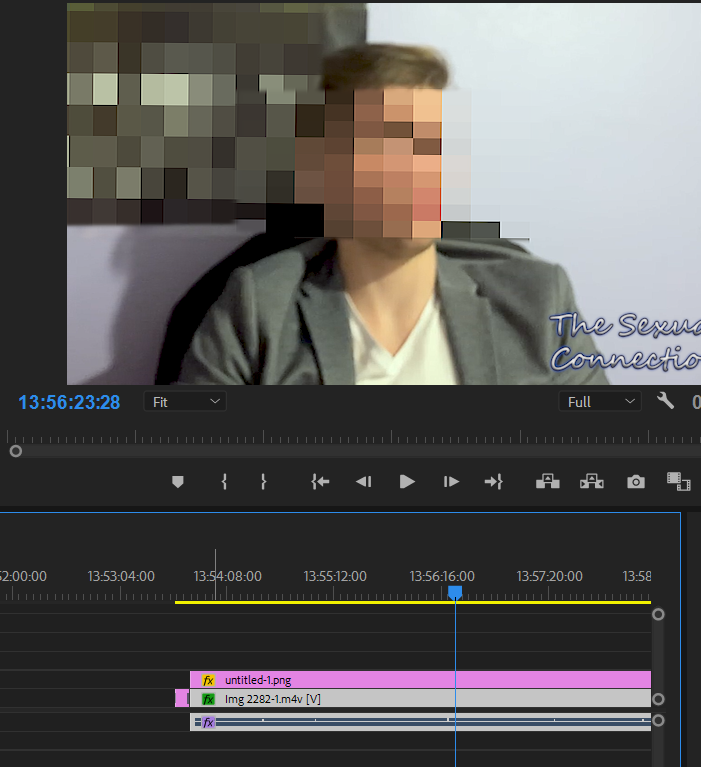701x767 pixels.
Task: Select the untitled-1.png clip
Action: [420, 680]
